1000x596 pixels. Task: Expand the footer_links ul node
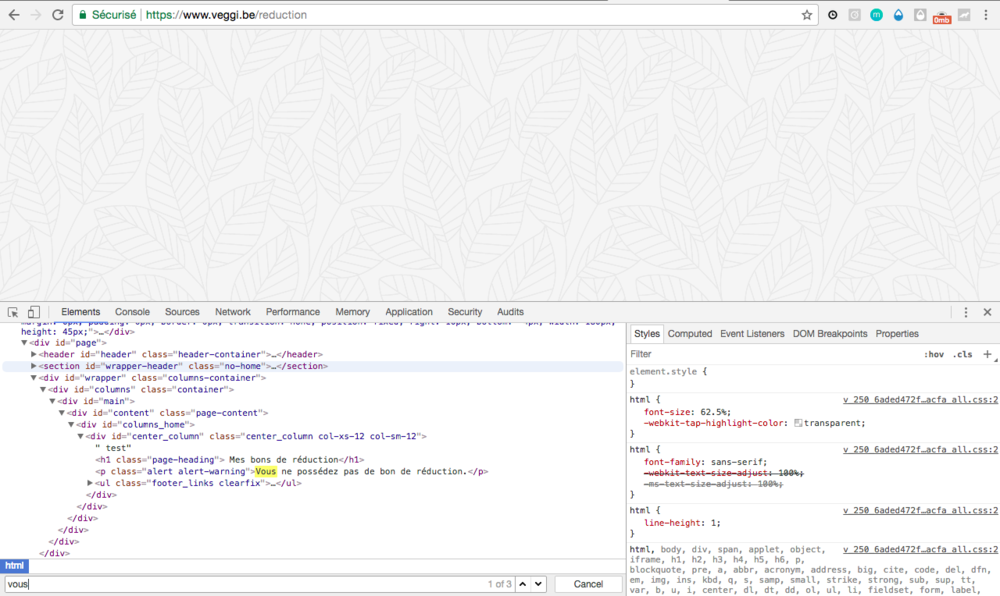click(x=91, y=483)
